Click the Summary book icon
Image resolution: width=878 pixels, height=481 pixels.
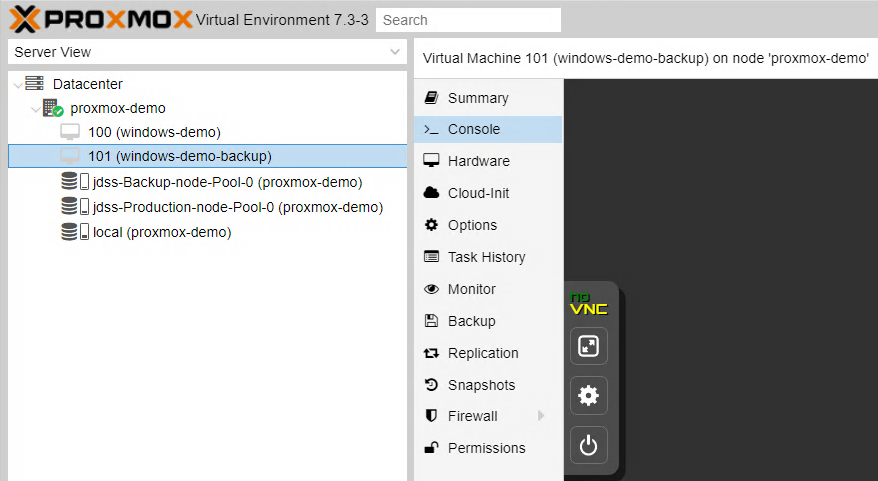431,97
